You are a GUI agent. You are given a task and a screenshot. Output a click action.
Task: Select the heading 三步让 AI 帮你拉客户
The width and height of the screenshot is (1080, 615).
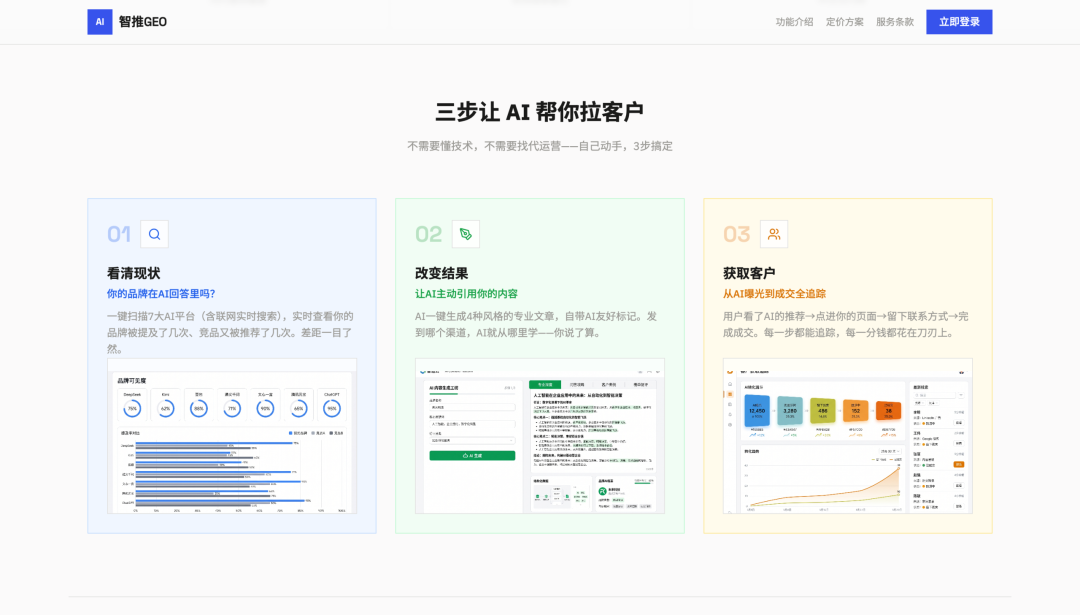tap(540, 112)
